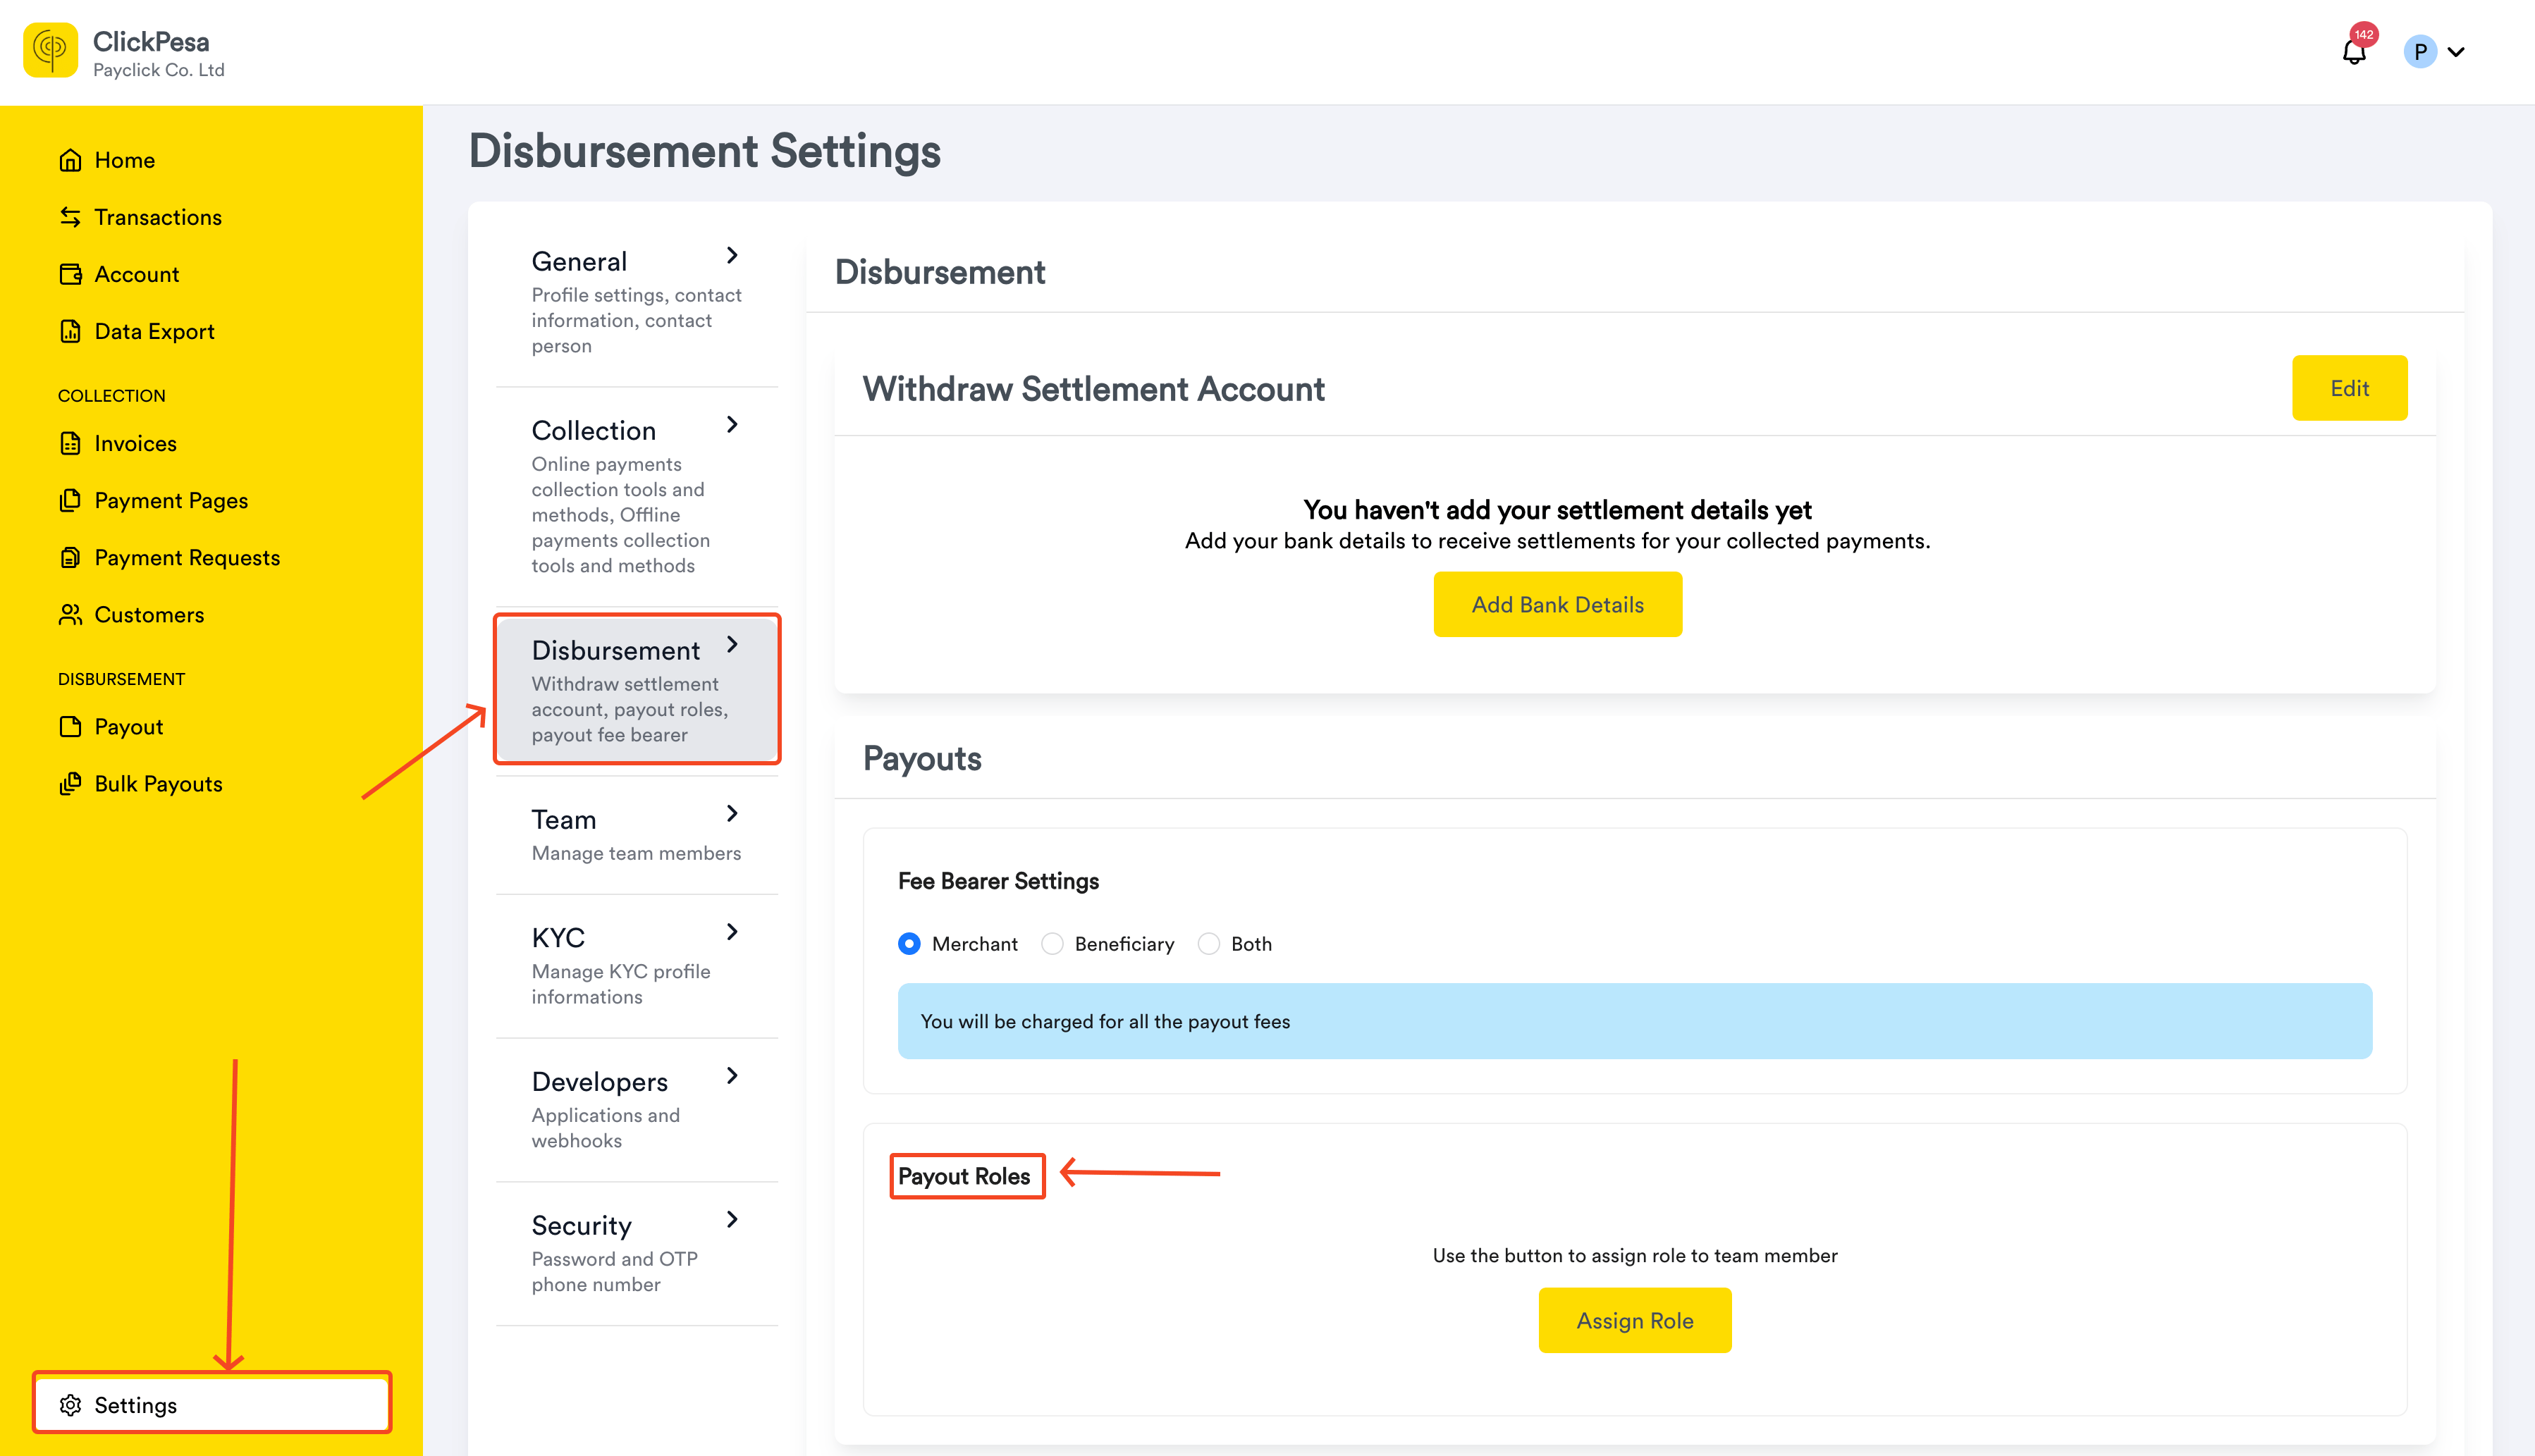Go to Home in sidebar
Screen dimensions: 2535x1456
click(124, 160)
